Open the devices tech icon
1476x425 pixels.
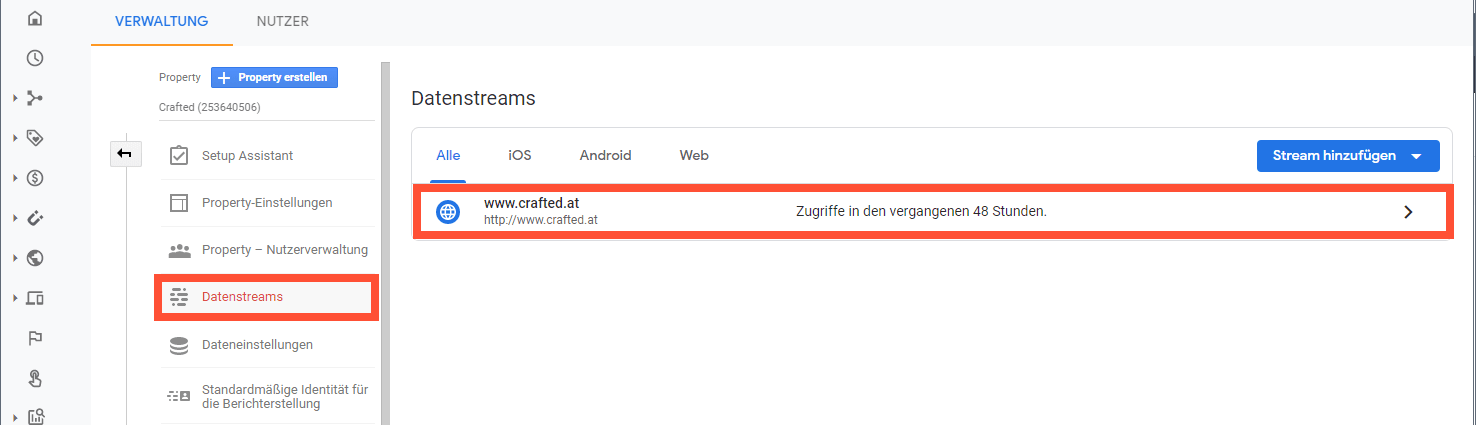pyautogui.click(x=35, y=298)
